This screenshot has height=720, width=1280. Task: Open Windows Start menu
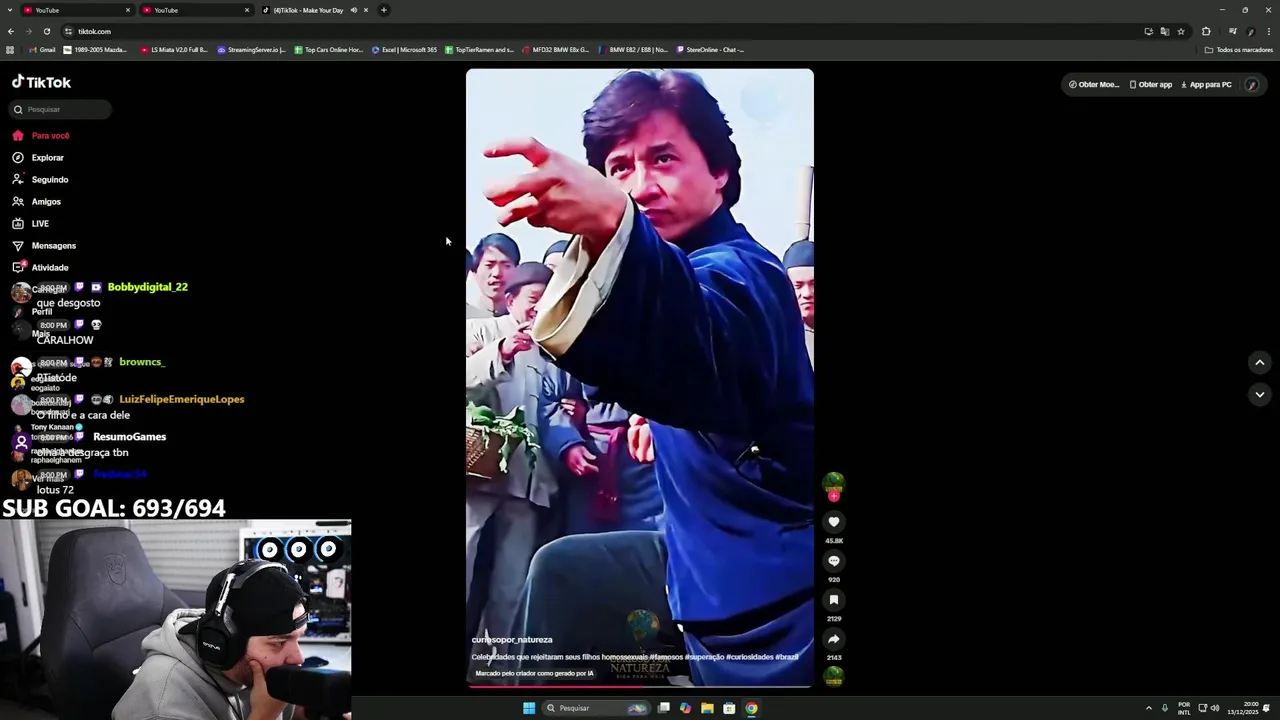point(529,708)
